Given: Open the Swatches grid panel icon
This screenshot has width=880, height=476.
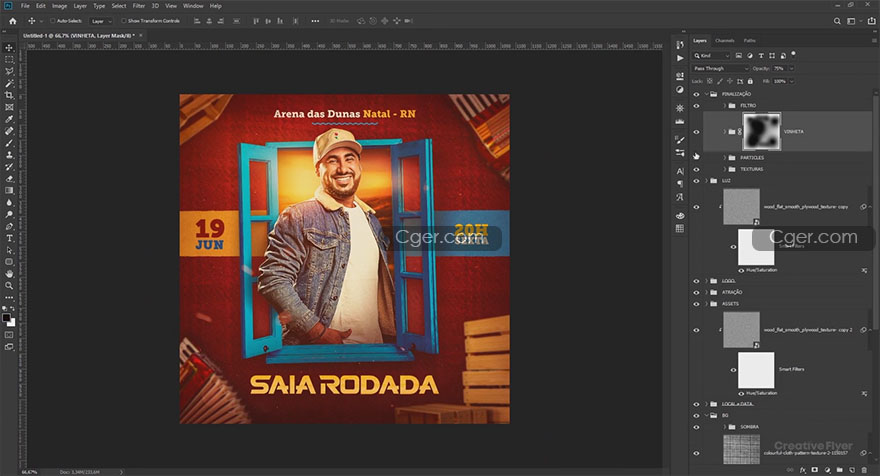Looking at the screenshot, I should [x=680, y=228].
